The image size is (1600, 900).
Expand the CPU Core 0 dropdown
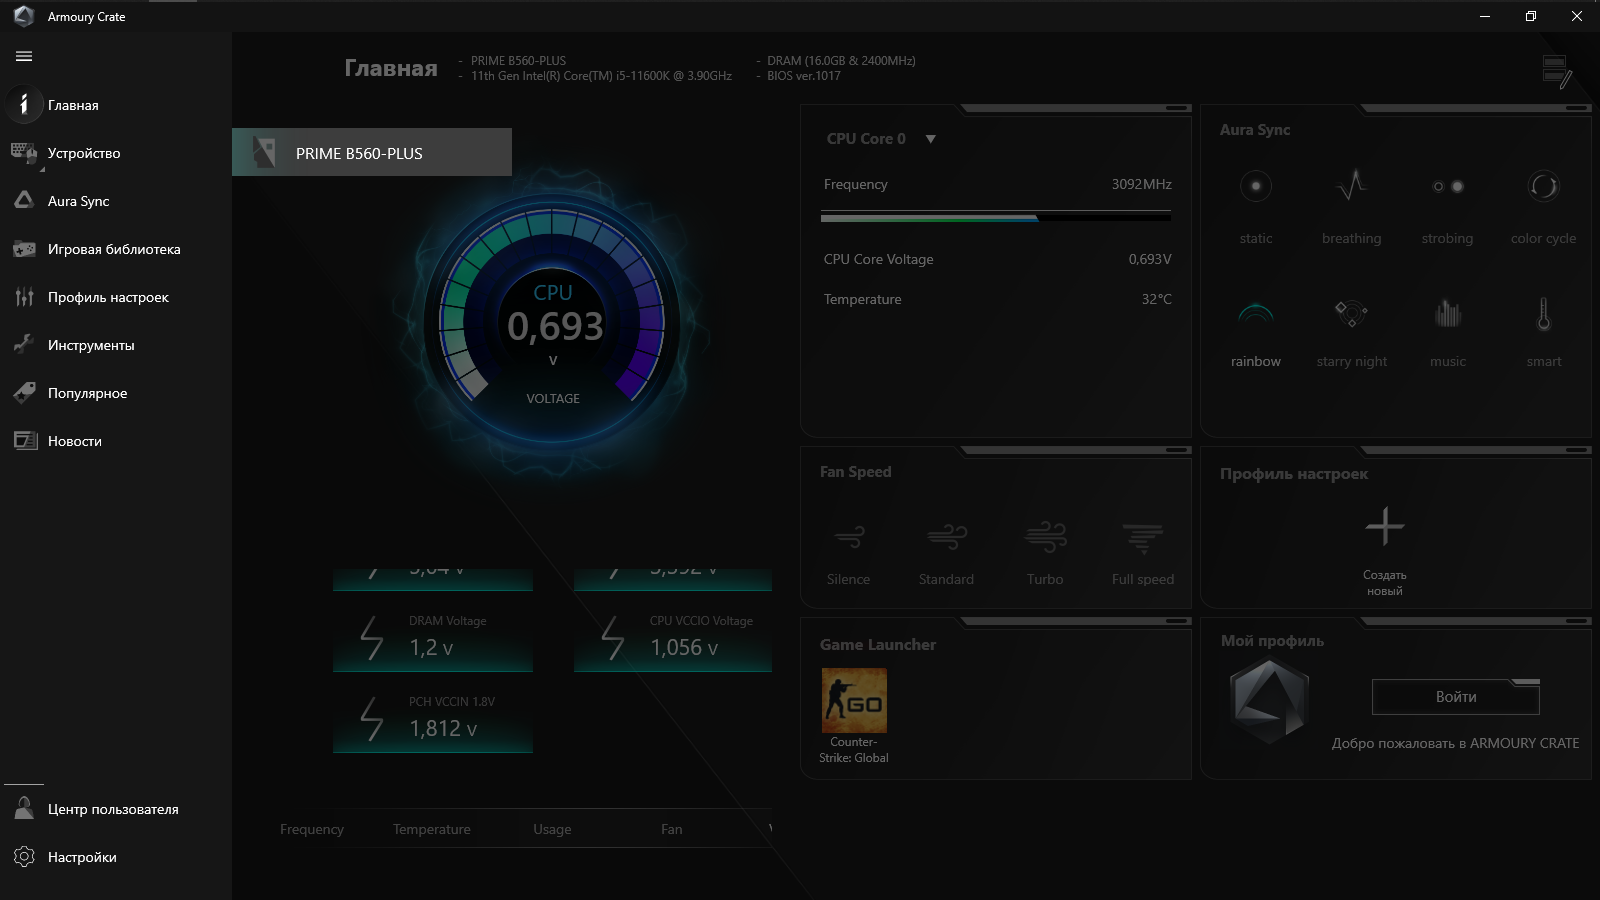click(930, 139)
